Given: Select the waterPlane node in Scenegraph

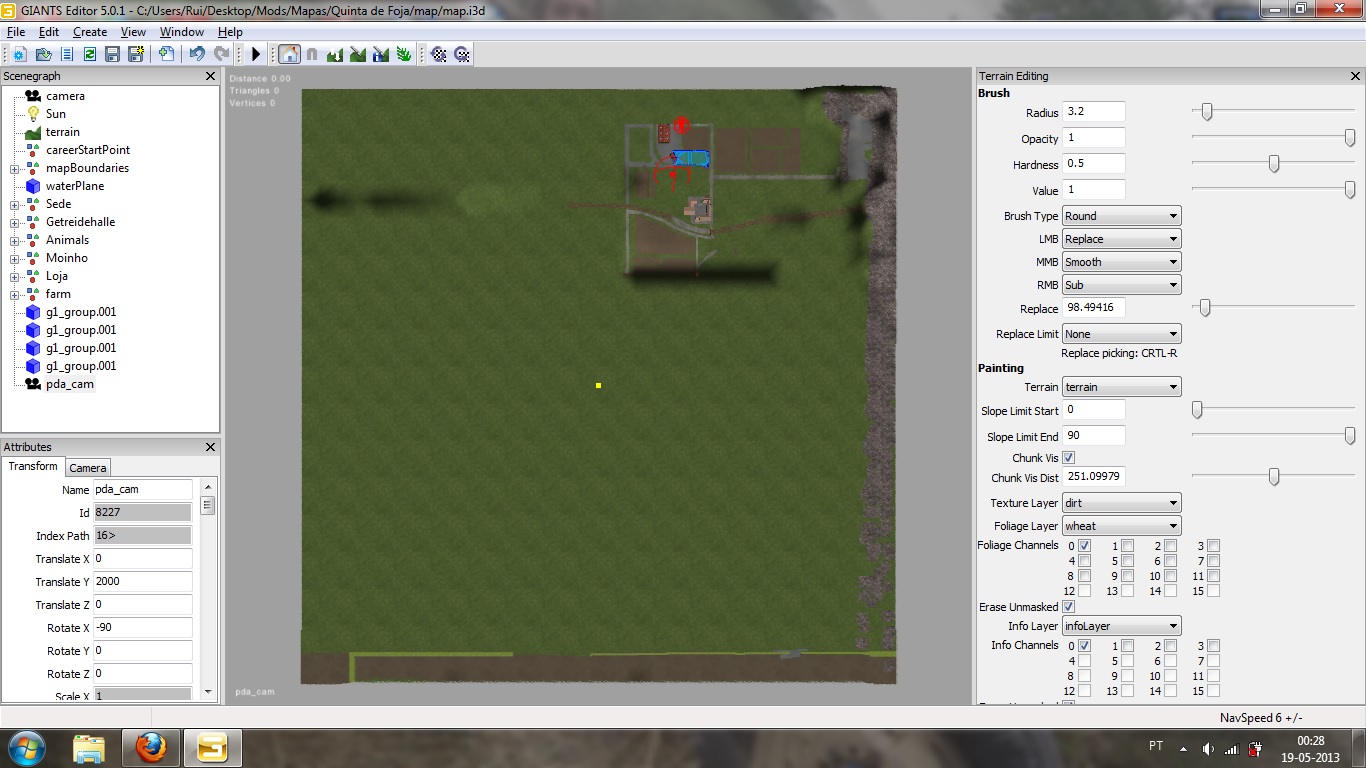Looking at the screenshot, I should pos(75,186).
